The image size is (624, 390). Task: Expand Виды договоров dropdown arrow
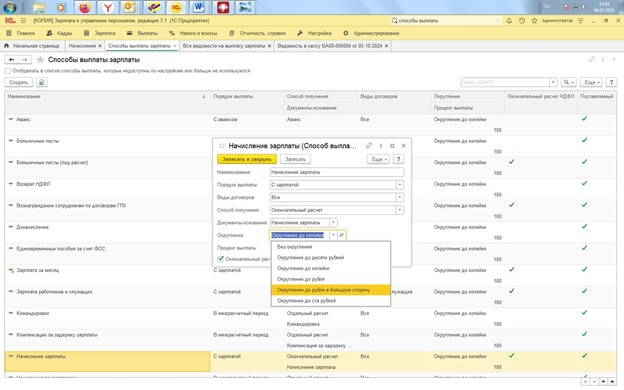pos(400,197)
